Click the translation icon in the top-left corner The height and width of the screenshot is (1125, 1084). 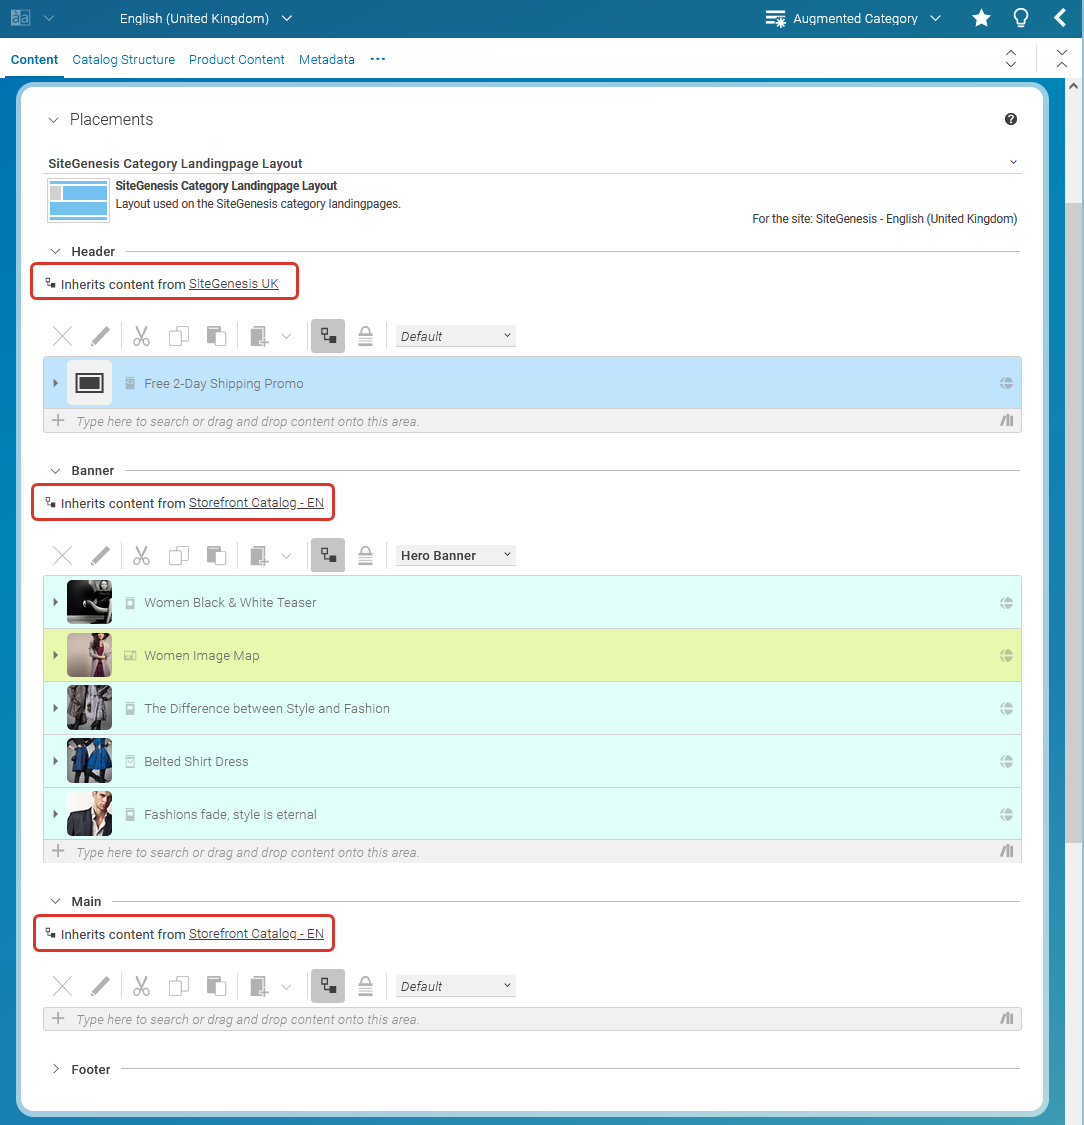coord(20,17)
